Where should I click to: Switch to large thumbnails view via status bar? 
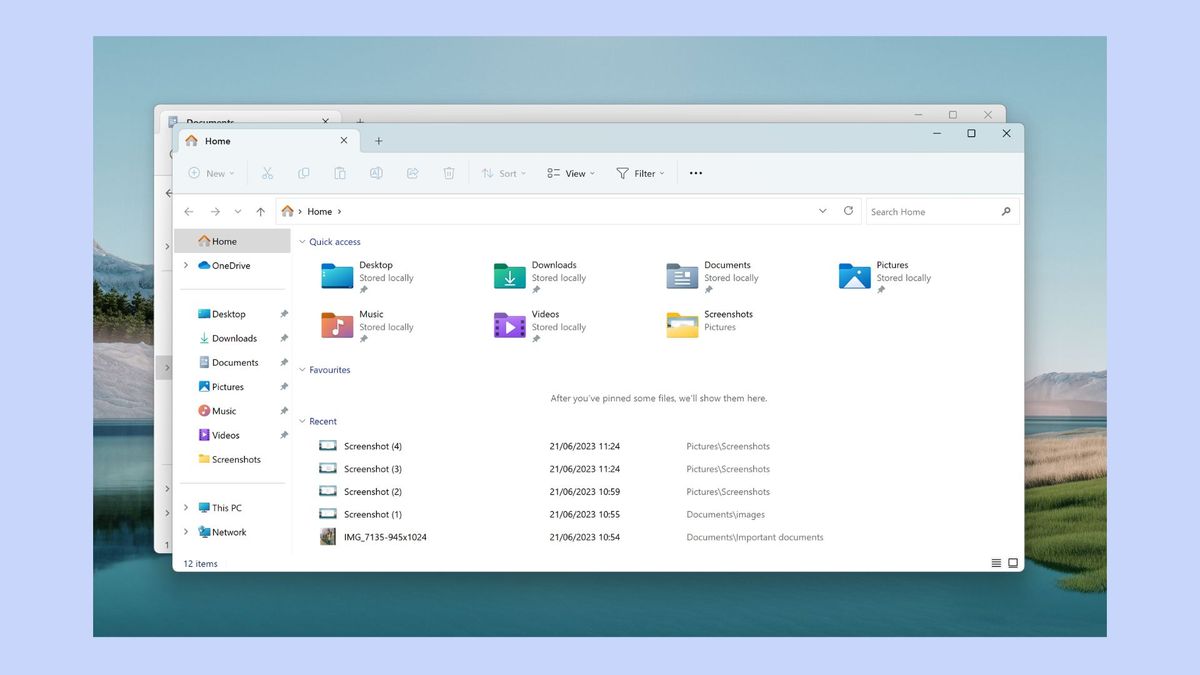pos(1011,563)
